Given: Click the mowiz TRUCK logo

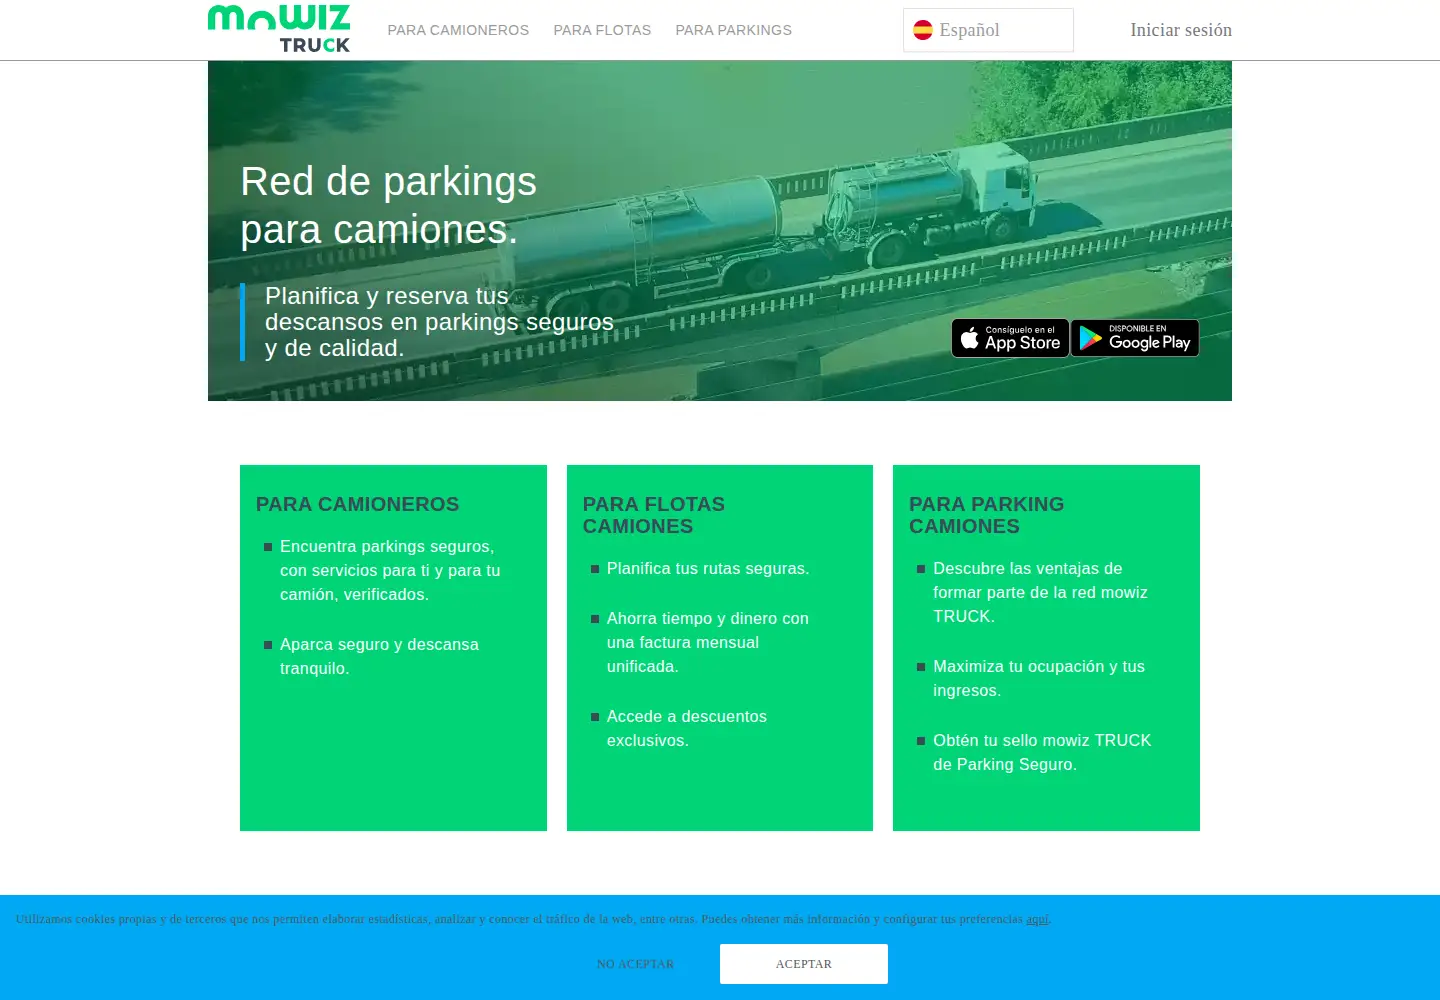Looking at the screenshot, I should [279, 29].
